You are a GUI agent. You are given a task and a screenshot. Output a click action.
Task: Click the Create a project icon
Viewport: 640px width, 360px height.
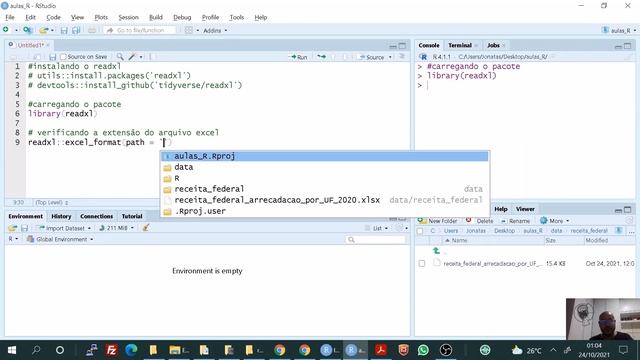pyautogui.click(x=27, y=30)
